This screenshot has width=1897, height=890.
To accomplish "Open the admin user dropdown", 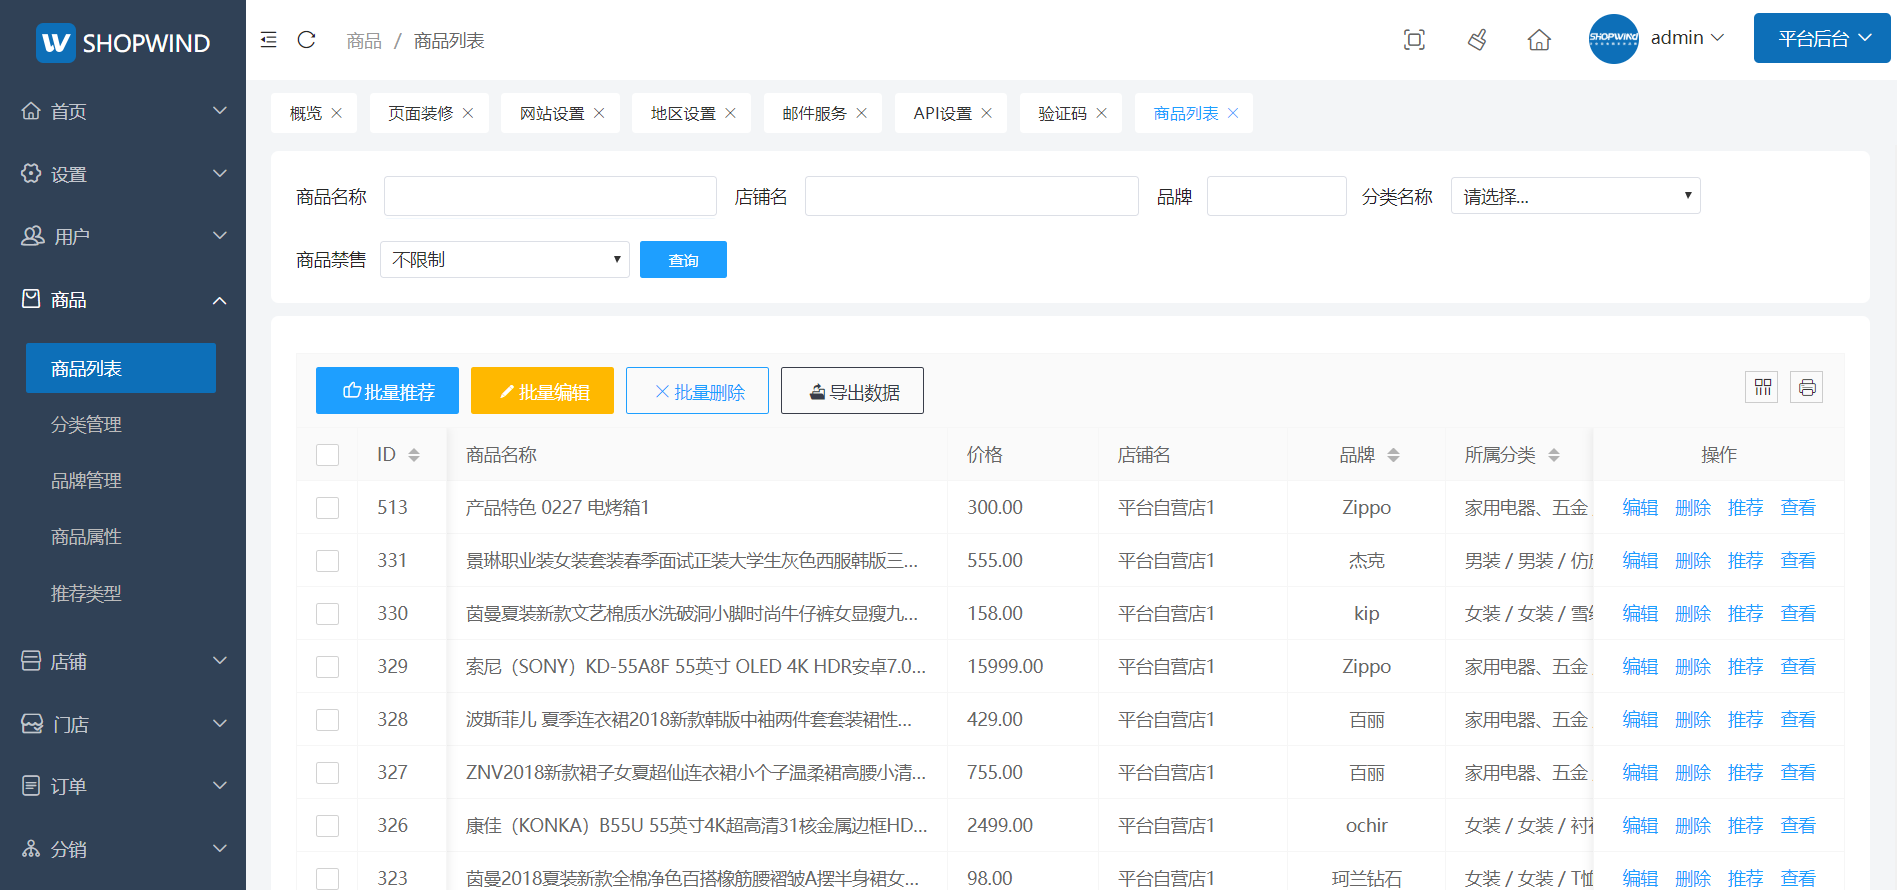I will [x=1687, y=38].
